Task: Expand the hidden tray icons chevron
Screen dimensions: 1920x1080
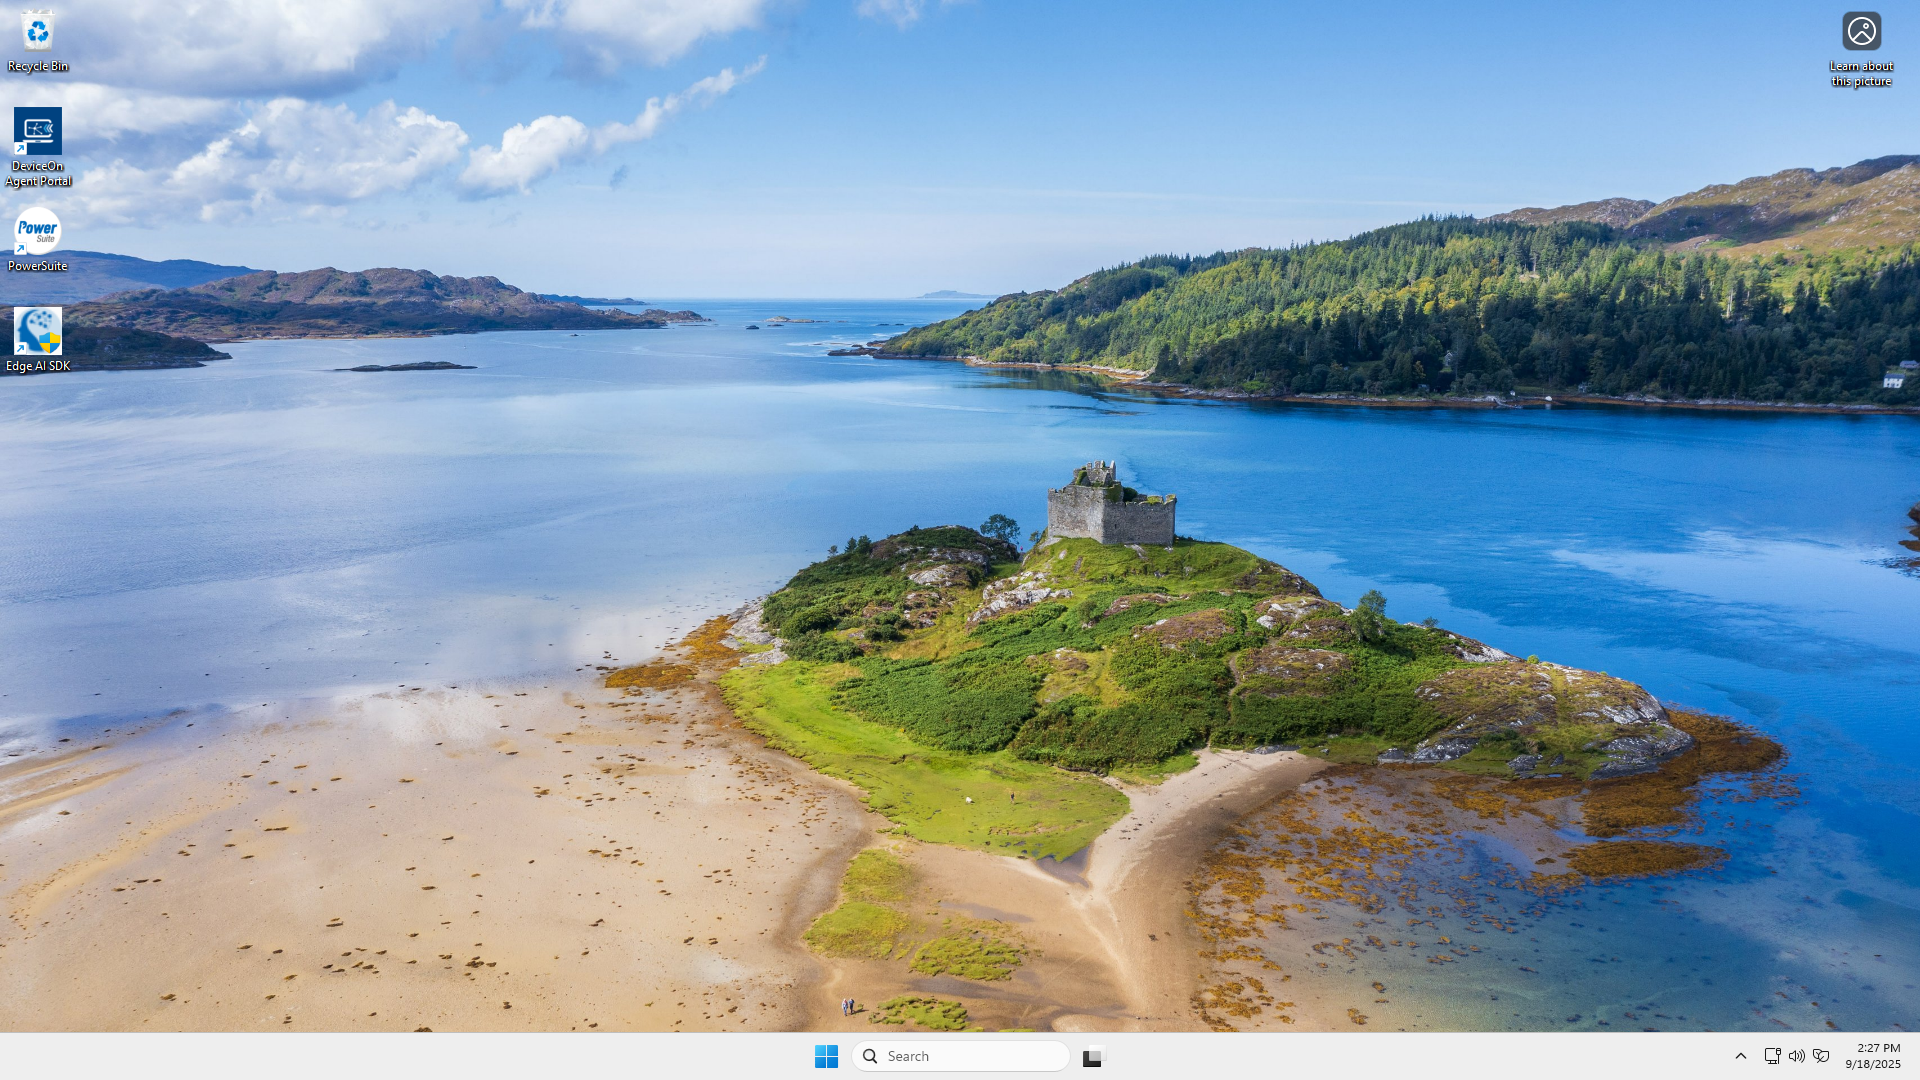Action: [1740, 1056]
